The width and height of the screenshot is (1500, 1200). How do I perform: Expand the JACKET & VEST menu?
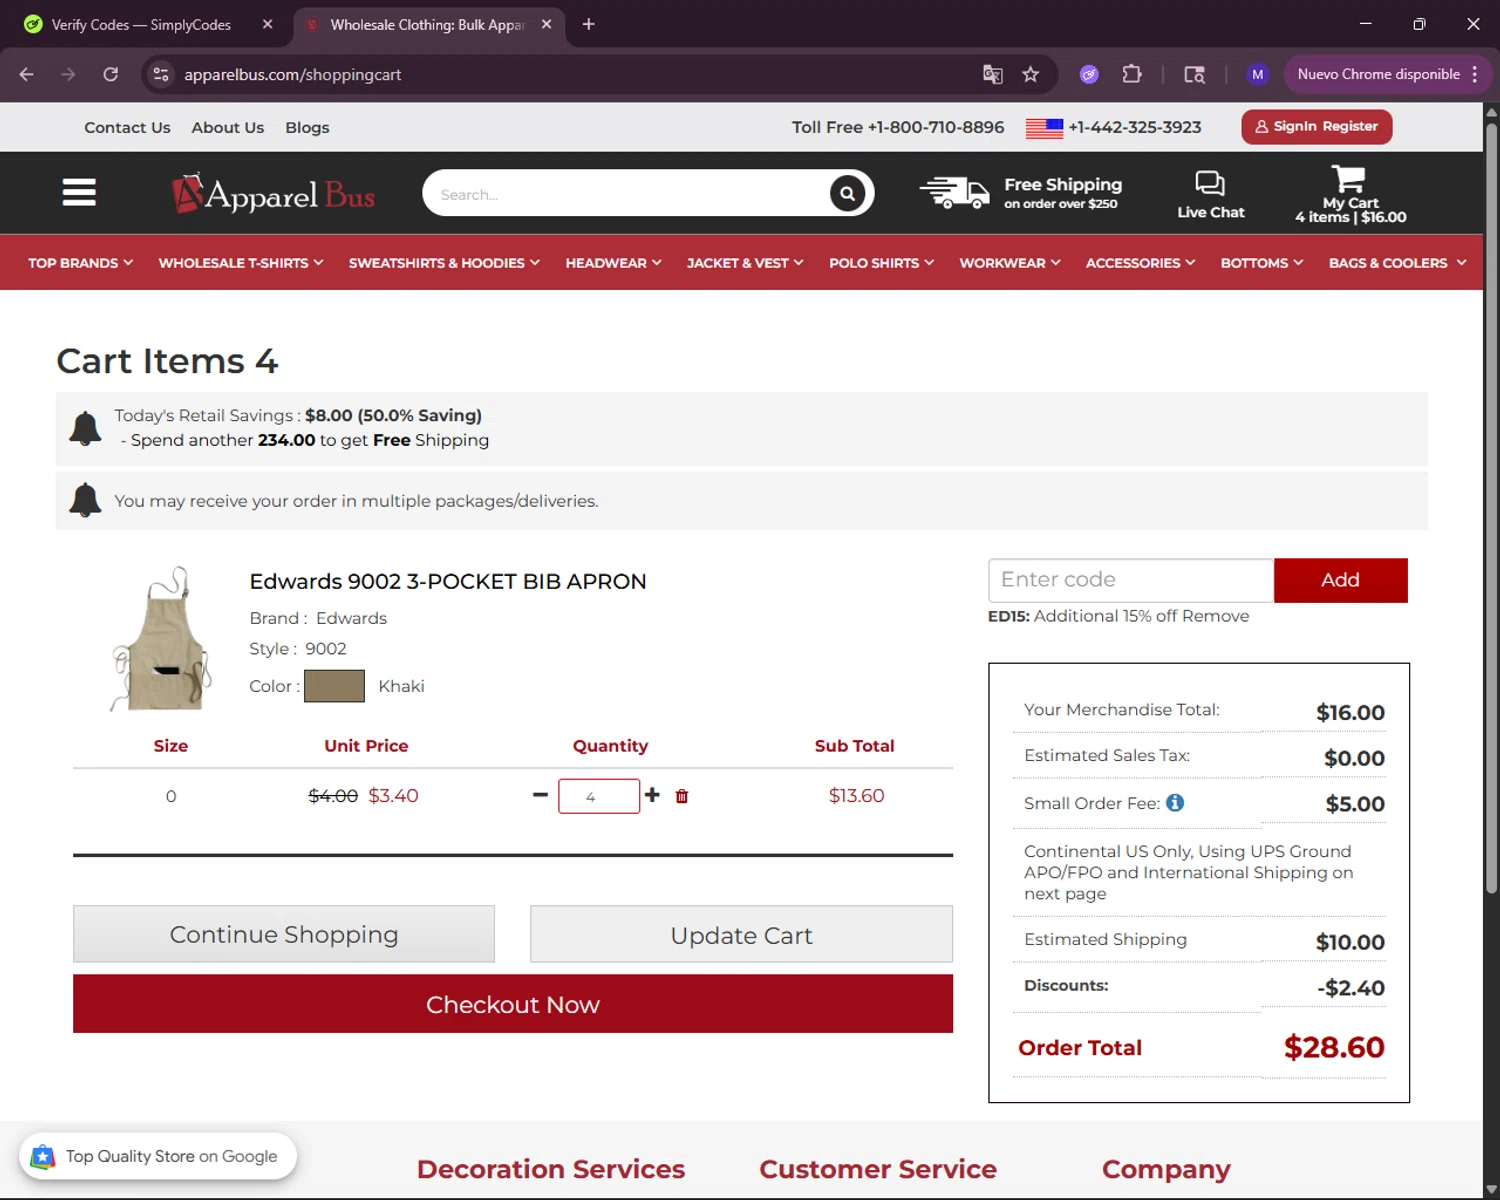coord(745,263)
